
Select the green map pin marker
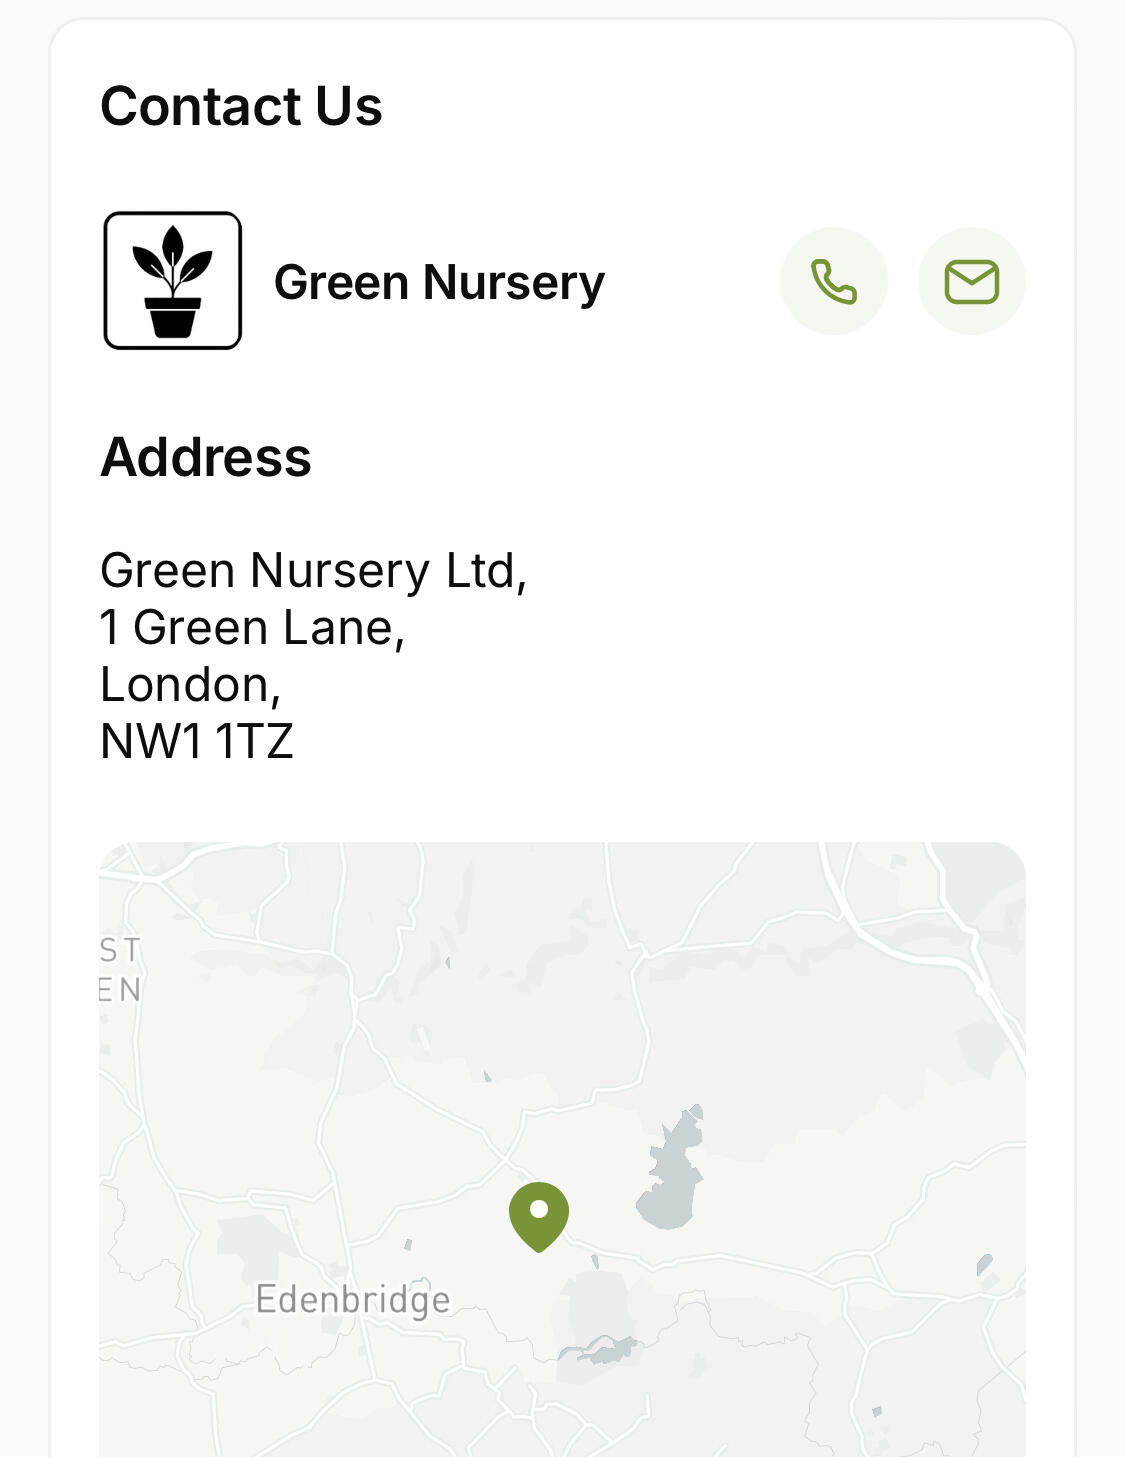click(x=539, y=1213)
